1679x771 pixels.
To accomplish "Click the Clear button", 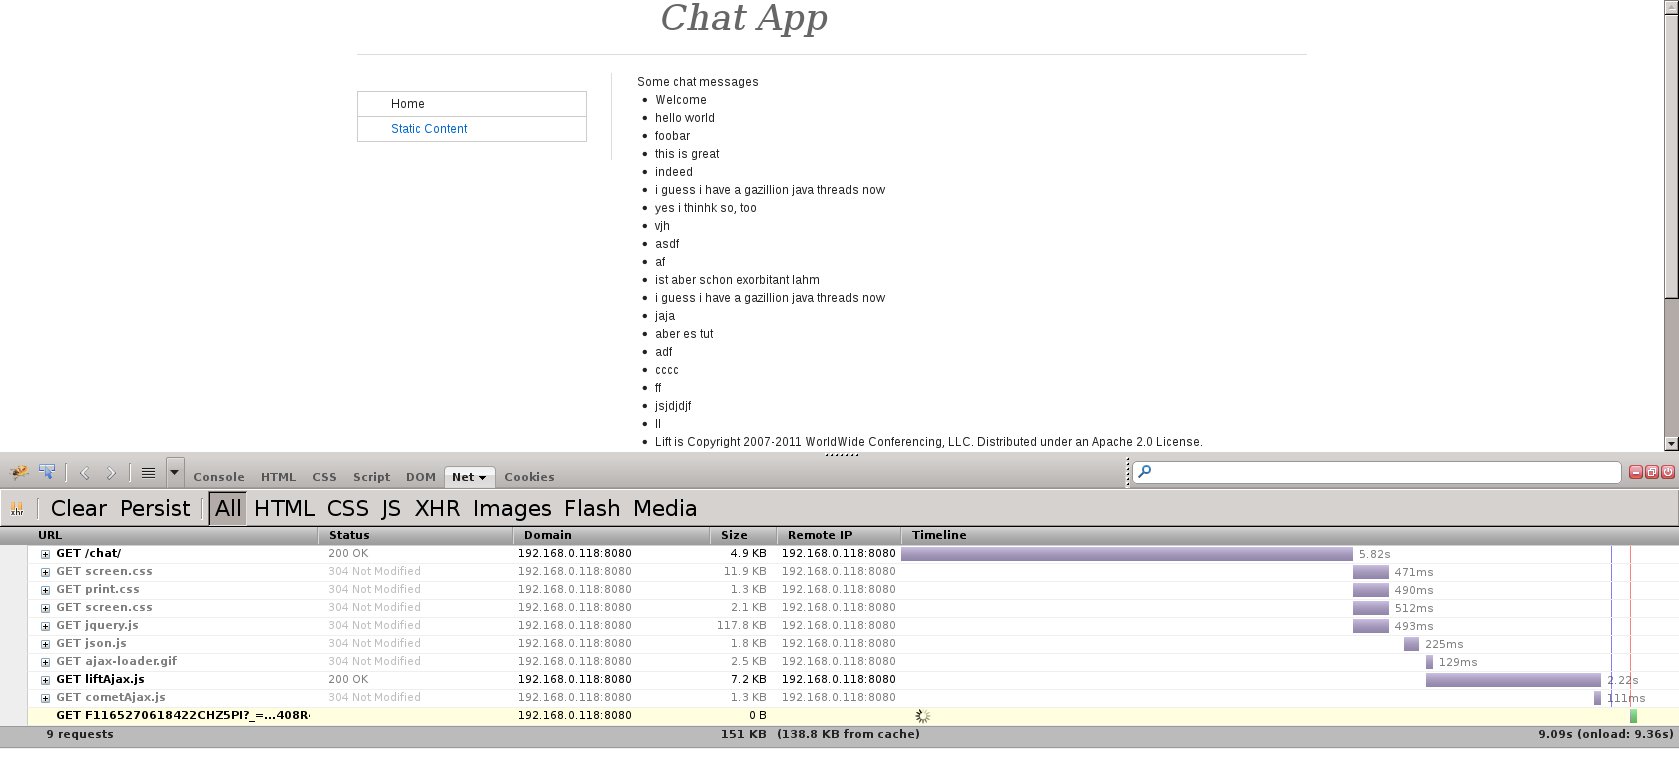I will tap(78, 508).
